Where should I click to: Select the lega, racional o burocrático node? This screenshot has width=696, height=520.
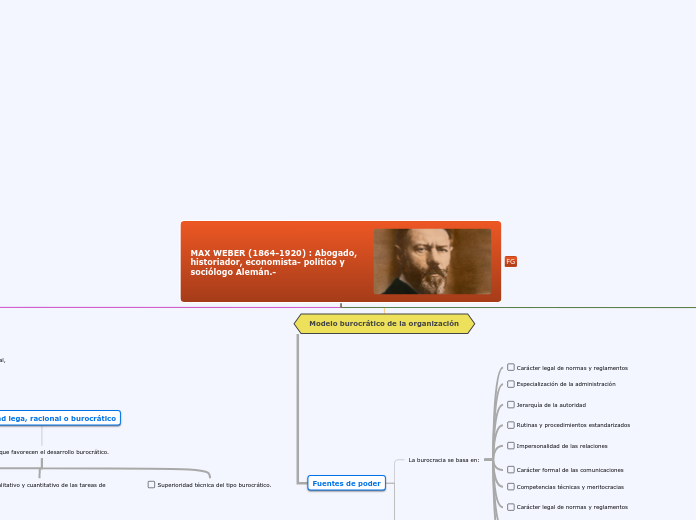click(x=58, y=418)
